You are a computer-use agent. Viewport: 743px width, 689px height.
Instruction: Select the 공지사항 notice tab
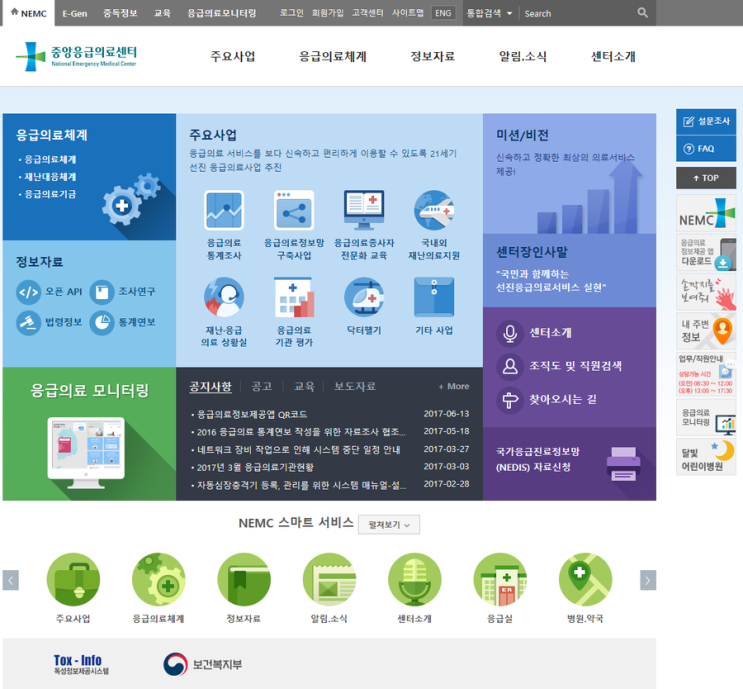(x=211, y=387)
